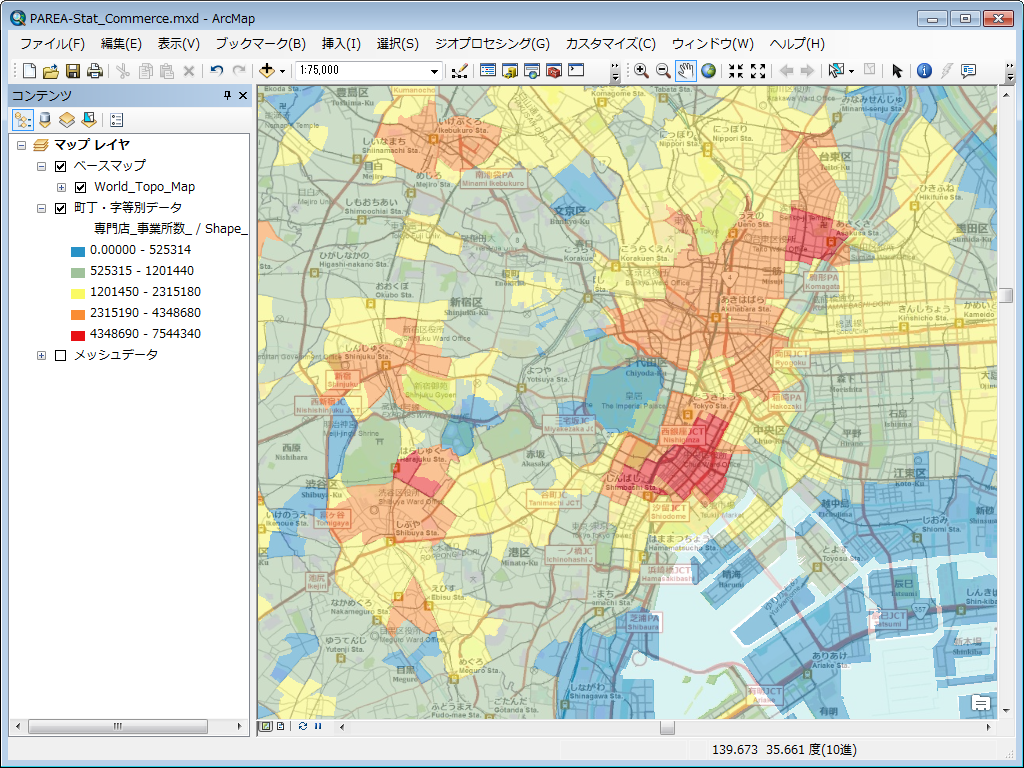Switch to Data View button
The width and height of the screenshot is (1024, 768).
pos(266,726)
